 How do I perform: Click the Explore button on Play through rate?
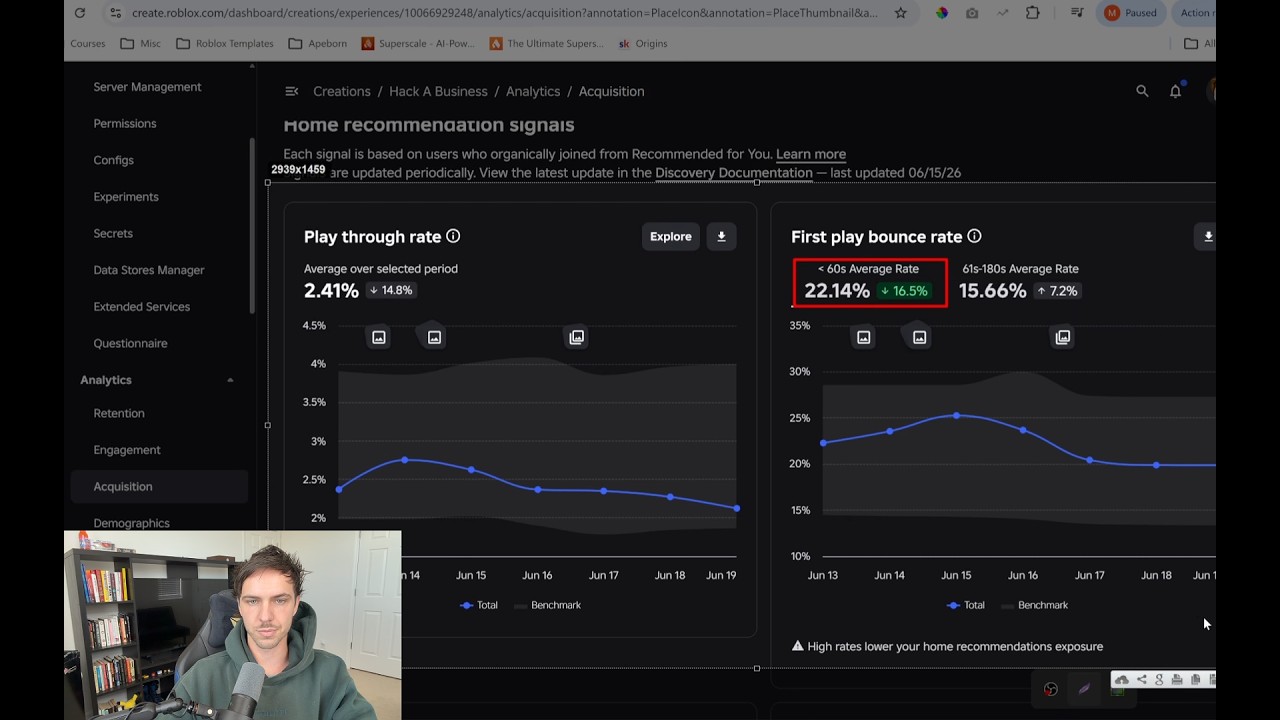click(671, 237)
